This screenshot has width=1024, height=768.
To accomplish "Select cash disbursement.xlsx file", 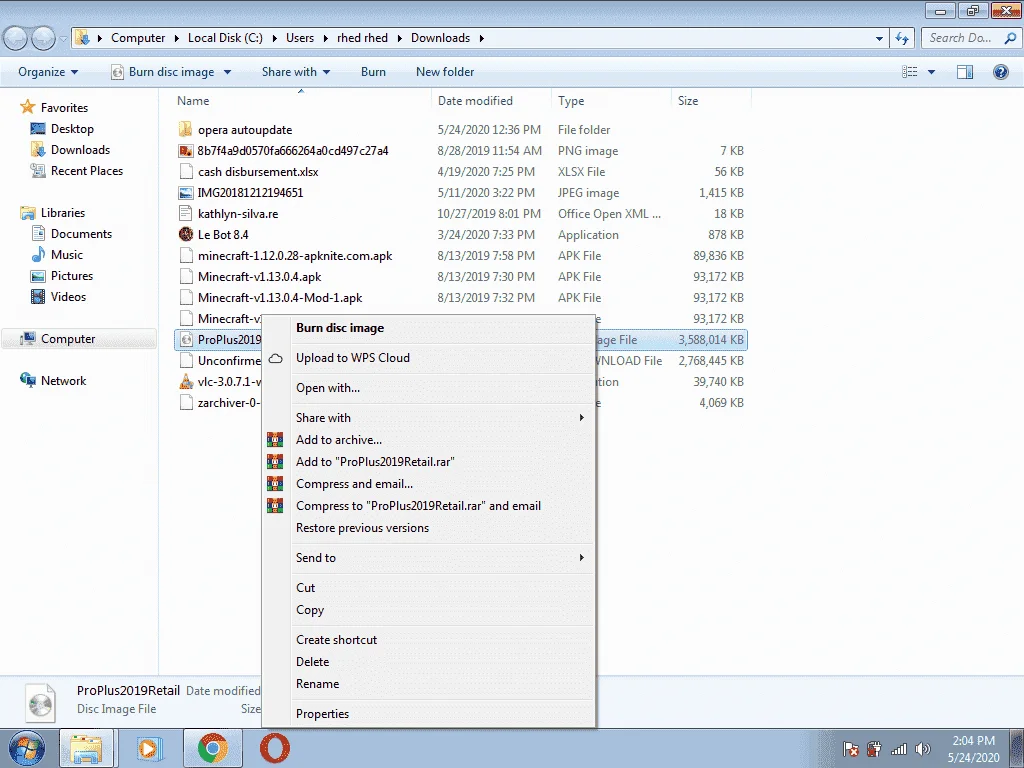I will point(258,172).
